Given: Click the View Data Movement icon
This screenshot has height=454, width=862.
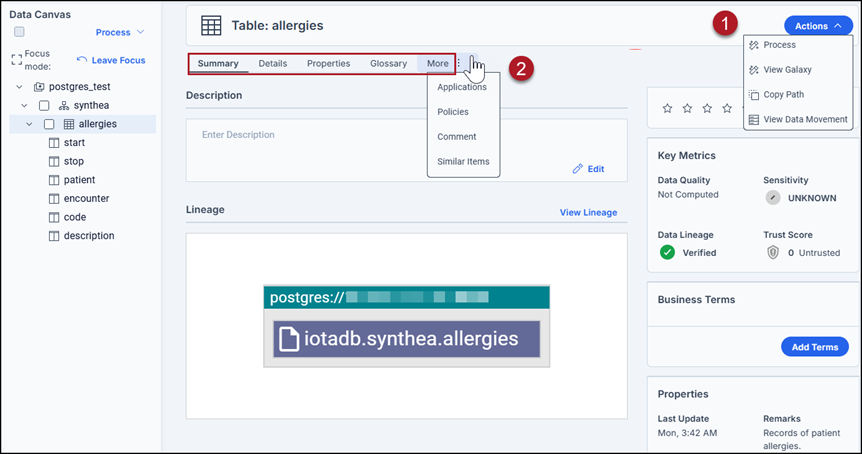Looking at the screenshot, I should (x=754, y=119).
